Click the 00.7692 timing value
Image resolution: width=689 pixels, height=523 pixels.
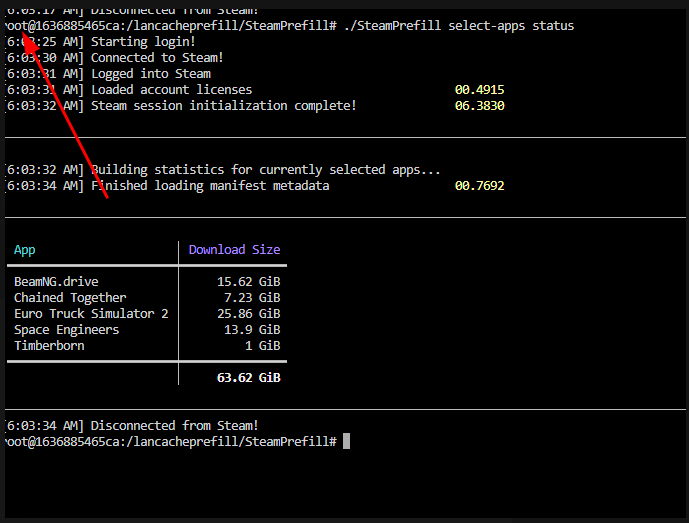(479, 186)
